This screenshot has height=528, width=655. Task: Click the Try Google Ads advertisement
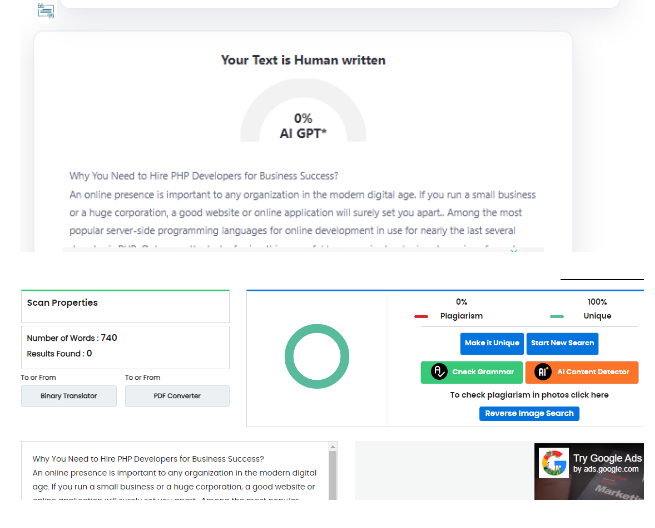click(x=589, y=471)
